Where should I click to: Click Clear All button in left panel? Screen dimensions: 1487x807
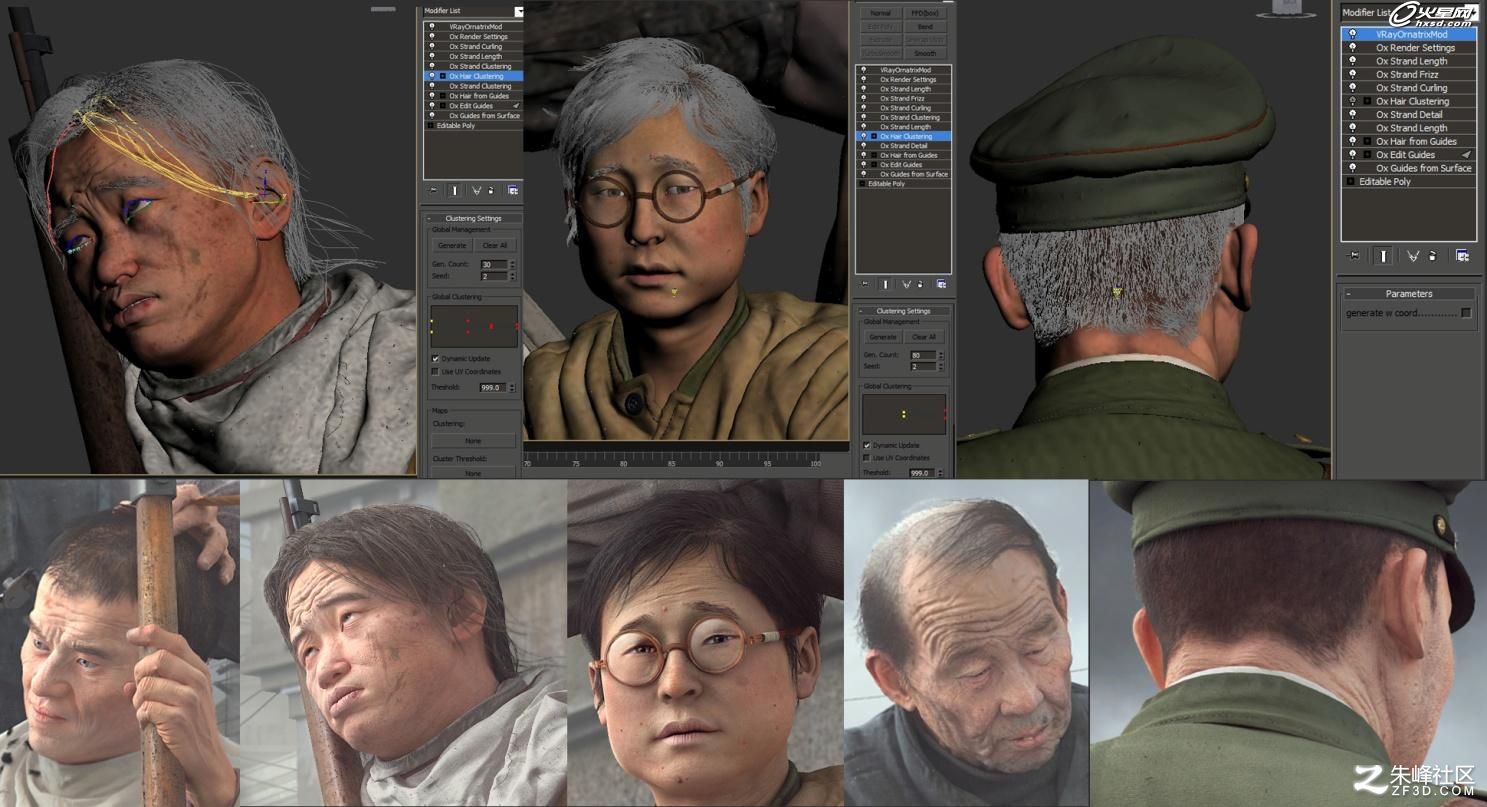(495, 245)
